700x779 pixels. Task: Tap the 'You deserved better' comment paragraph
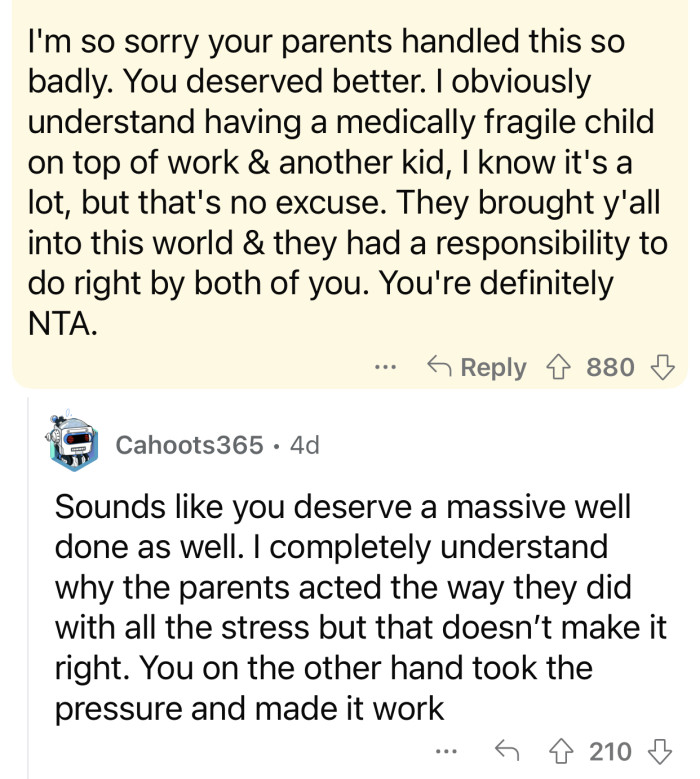tap(348, 182)
